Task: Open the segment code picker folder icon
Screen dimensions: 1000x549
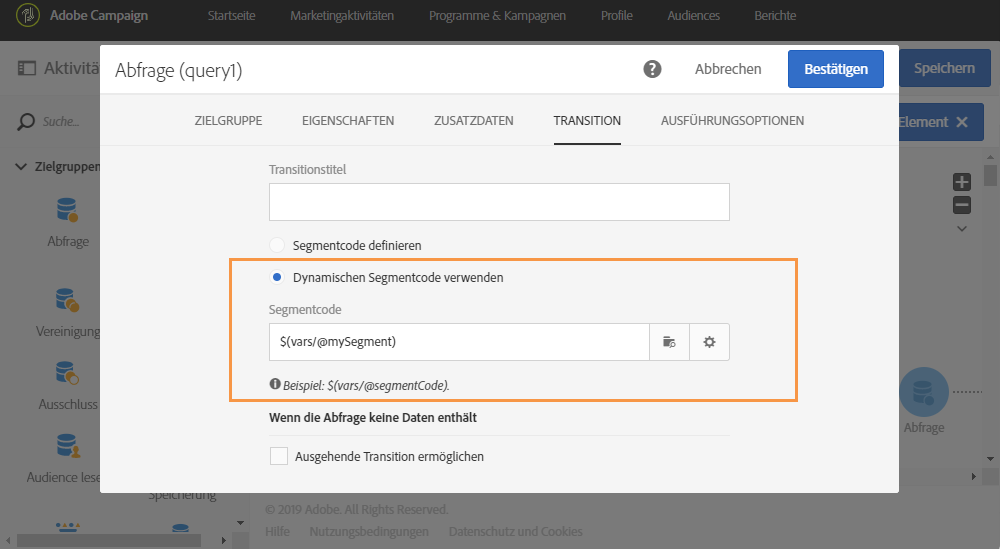Action: click(x=669, y=342)
